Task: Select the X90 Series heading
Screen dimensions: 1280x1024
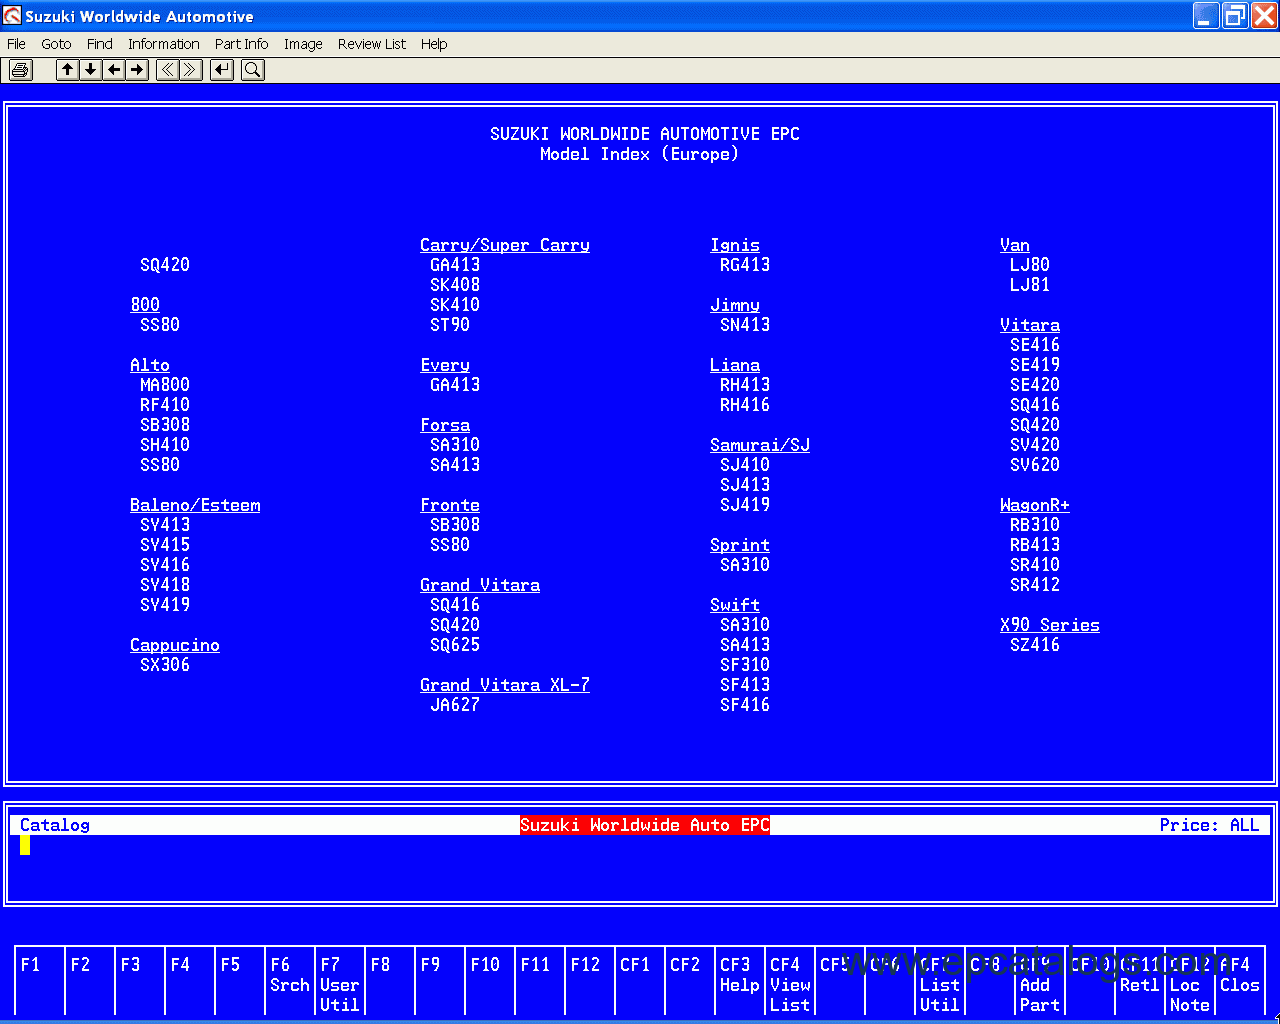Action: (1050, 625)
